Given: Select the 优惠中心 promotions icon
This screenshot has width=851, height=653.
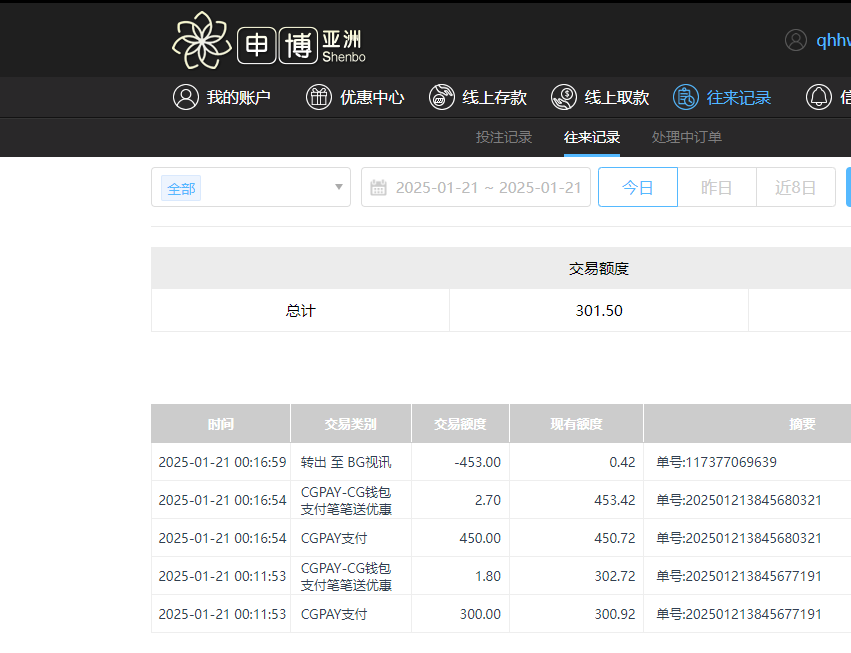Looking at the screenshot, I should pyautogui.click(x=318, y=97).
